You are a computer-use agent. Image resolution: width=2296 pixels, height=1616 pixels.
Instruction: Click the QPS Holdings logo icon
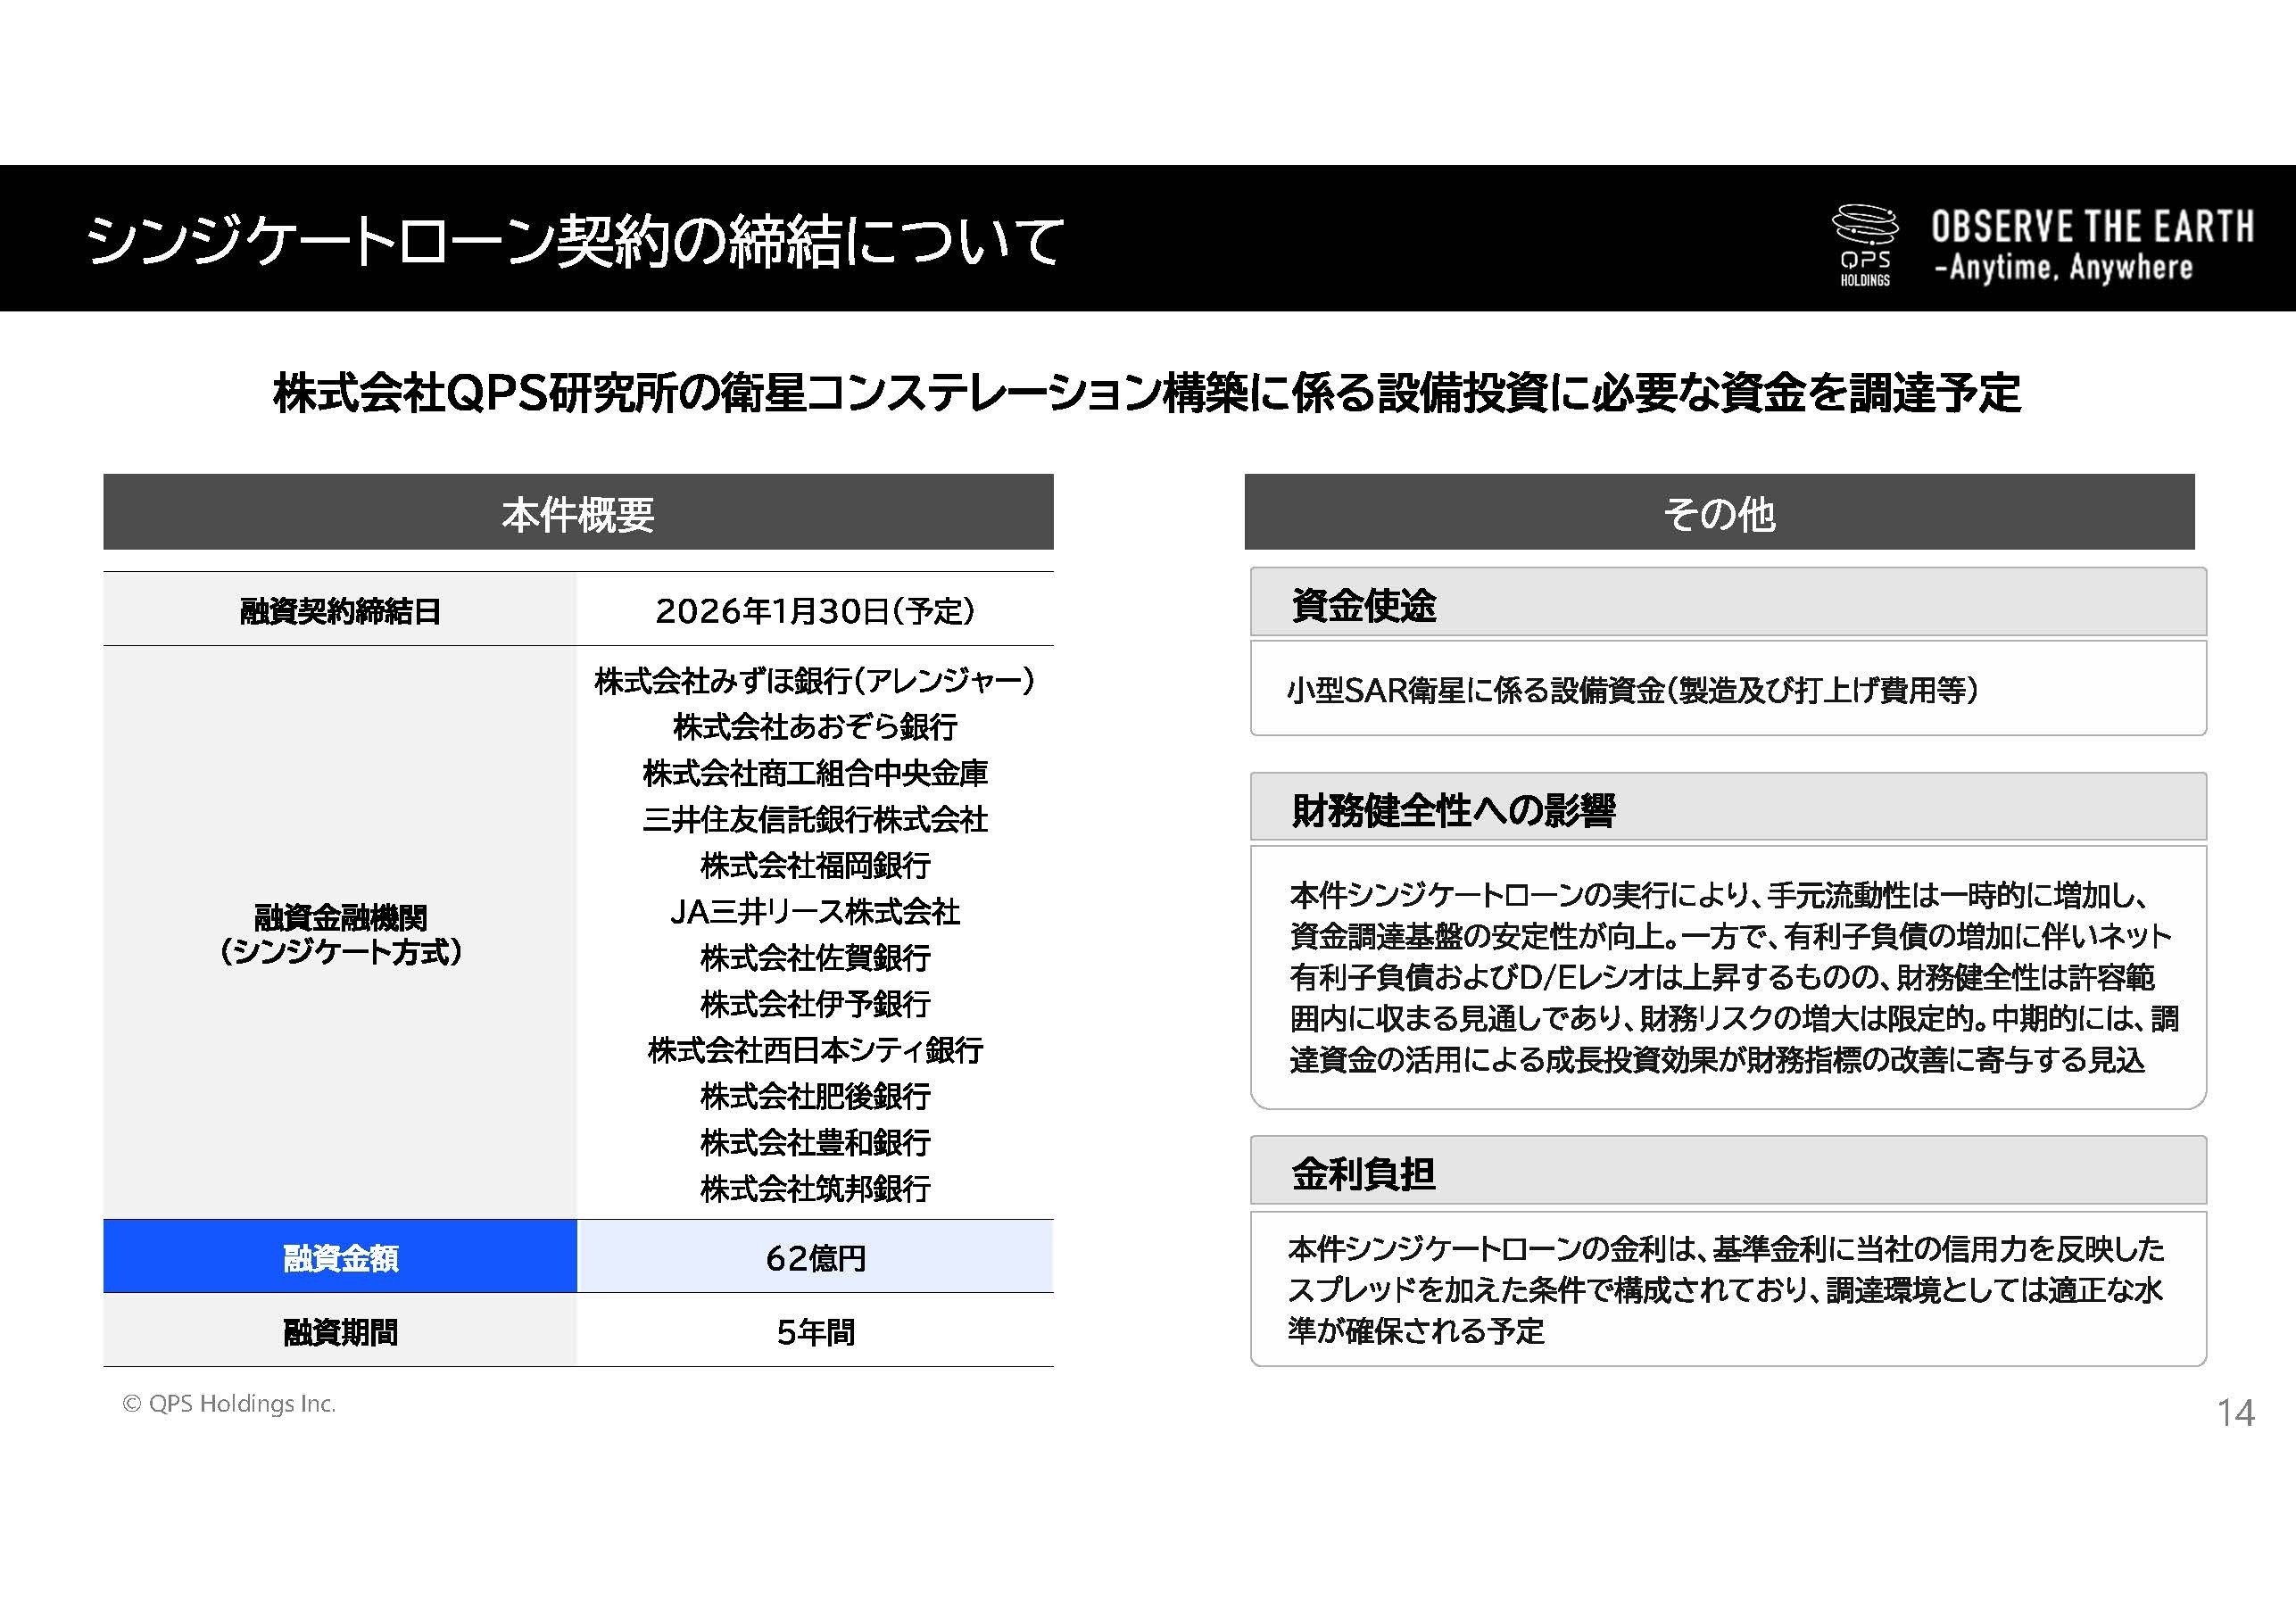tap(1865, 245)
